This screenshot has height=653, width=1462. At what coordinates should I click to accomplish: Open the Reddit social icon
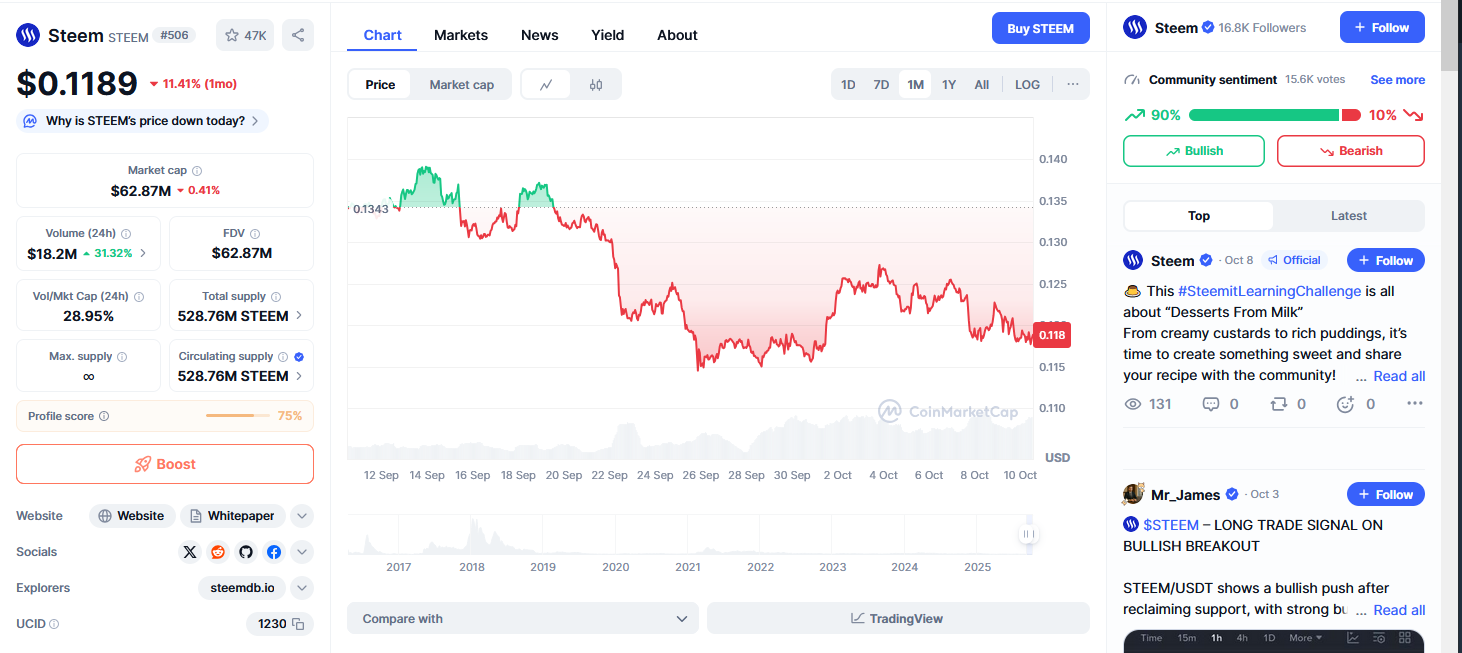point(218,552)
